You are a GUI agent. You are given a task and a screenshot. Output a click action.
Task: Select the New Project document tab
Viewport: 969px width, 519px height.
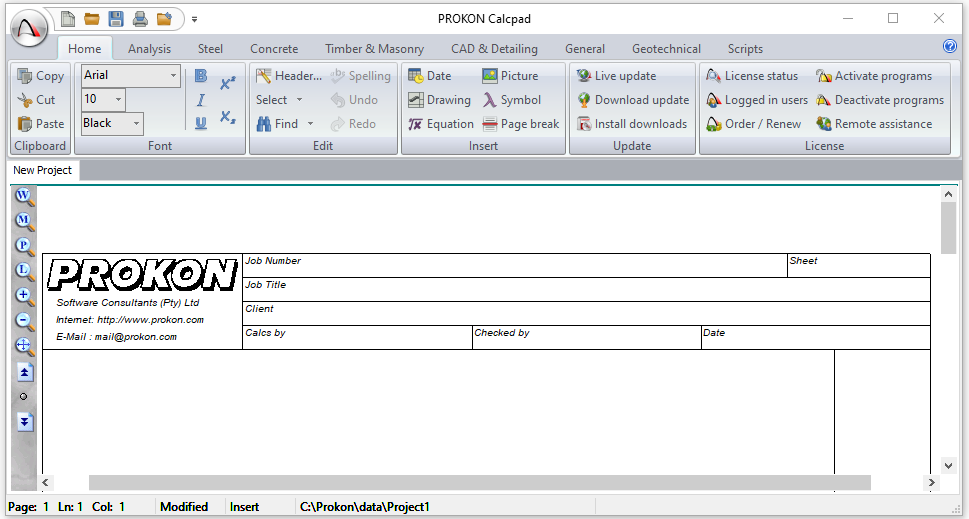(x=43, y=170)
